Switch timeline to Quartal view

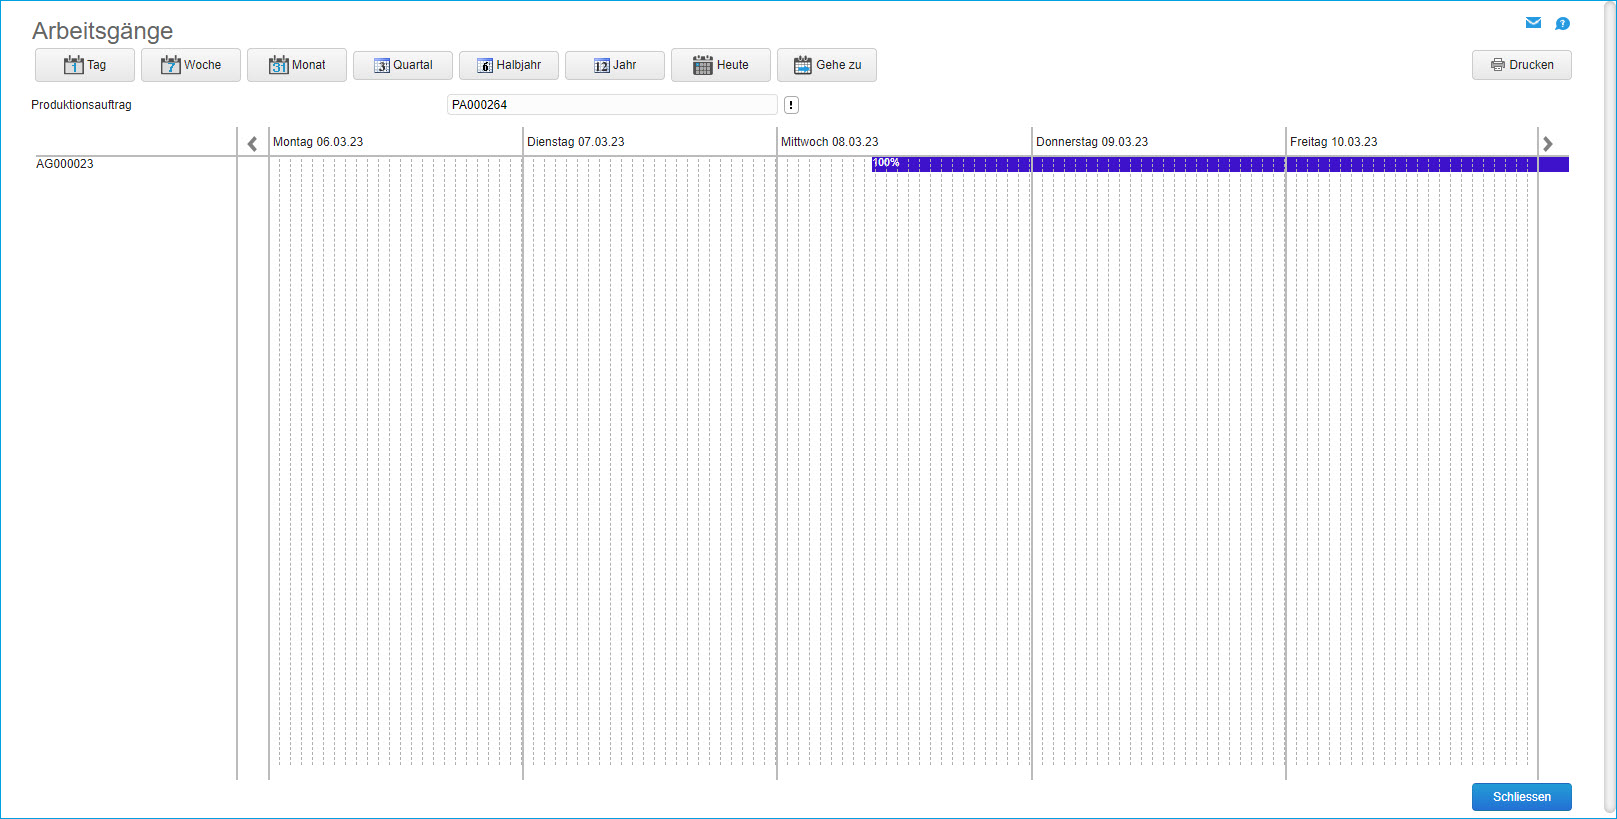tap(403, 65)
